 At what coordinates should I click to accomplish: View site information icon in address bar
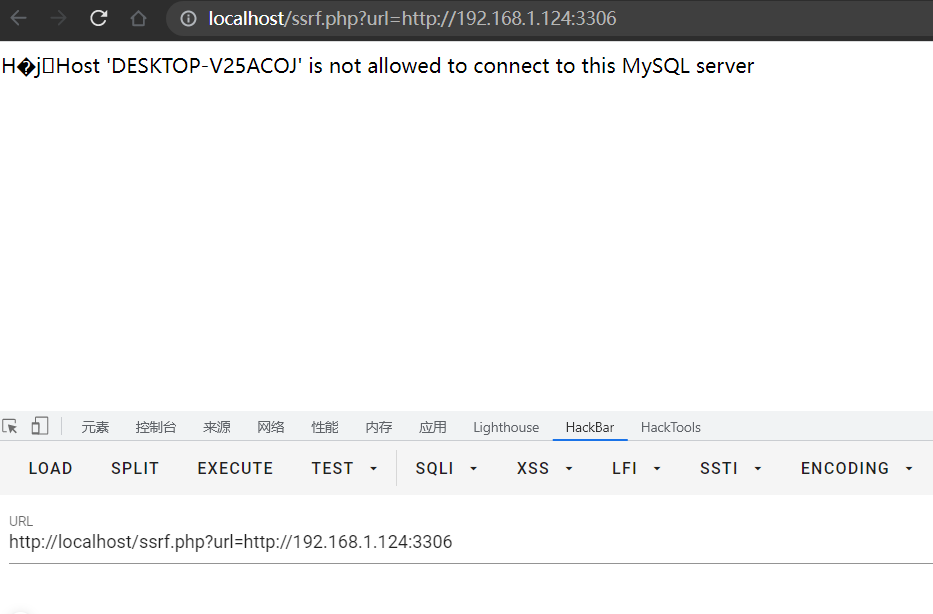188,18
